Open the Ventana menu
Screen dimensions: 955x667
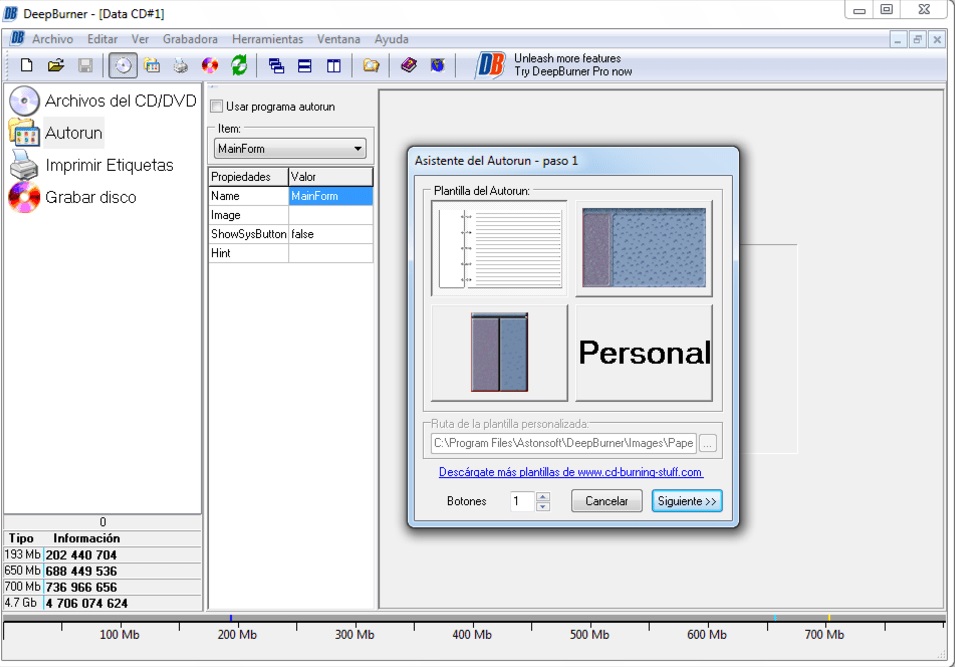pyautogui.click(x=339, y=39)
